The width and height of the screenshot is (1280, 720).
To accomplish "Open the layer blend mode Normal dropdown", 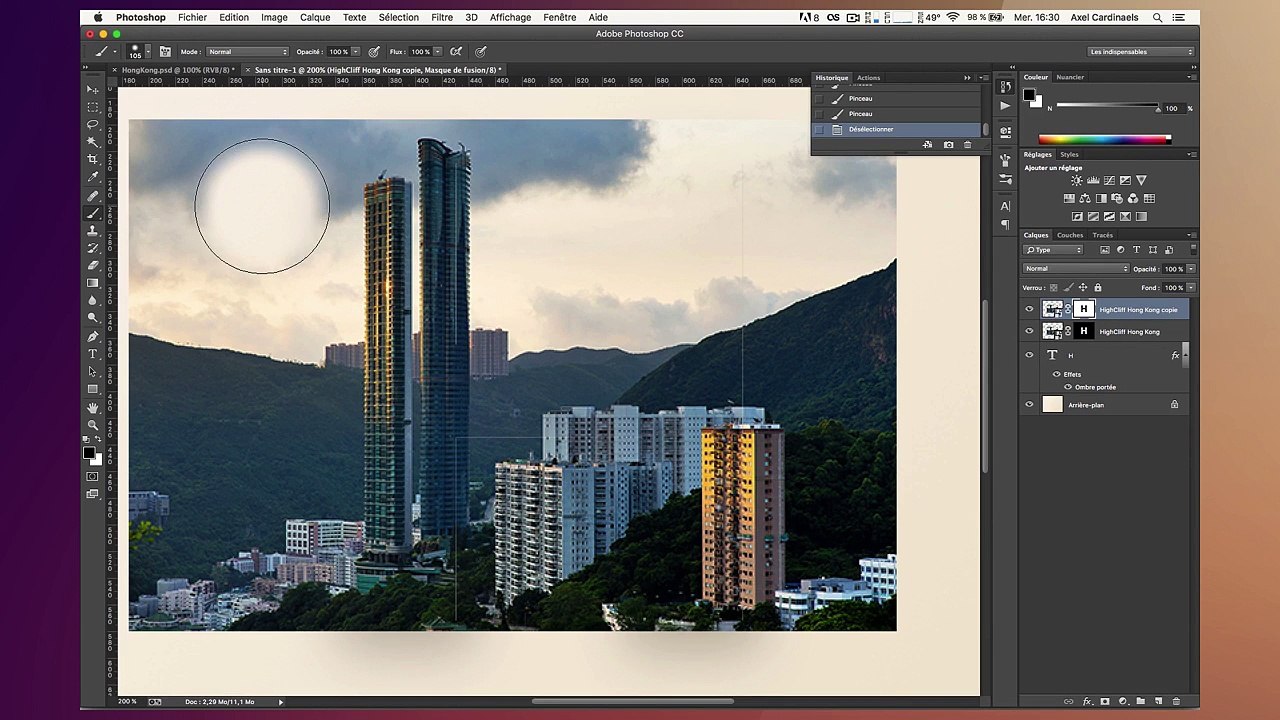I will [x=1076, y=269].
